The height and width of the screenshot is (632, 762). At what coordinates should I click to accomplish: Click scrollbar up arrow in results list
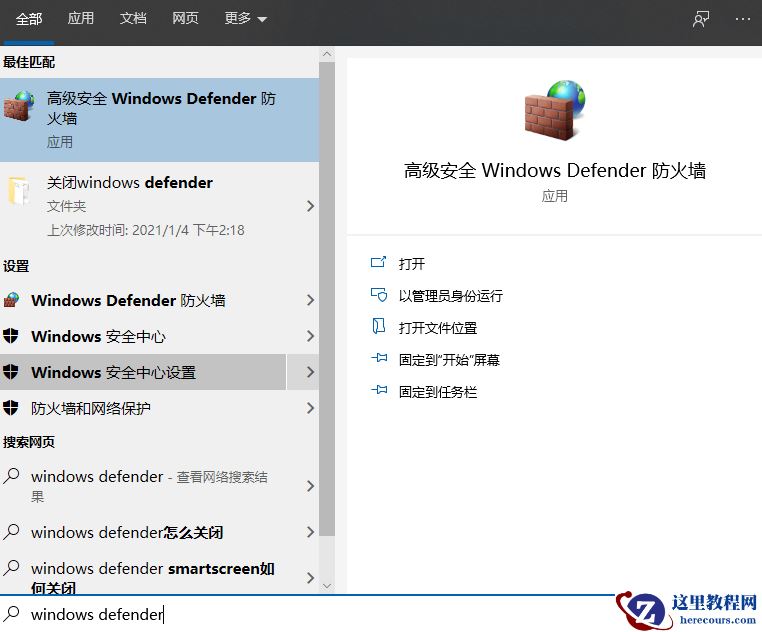(327, 54)
